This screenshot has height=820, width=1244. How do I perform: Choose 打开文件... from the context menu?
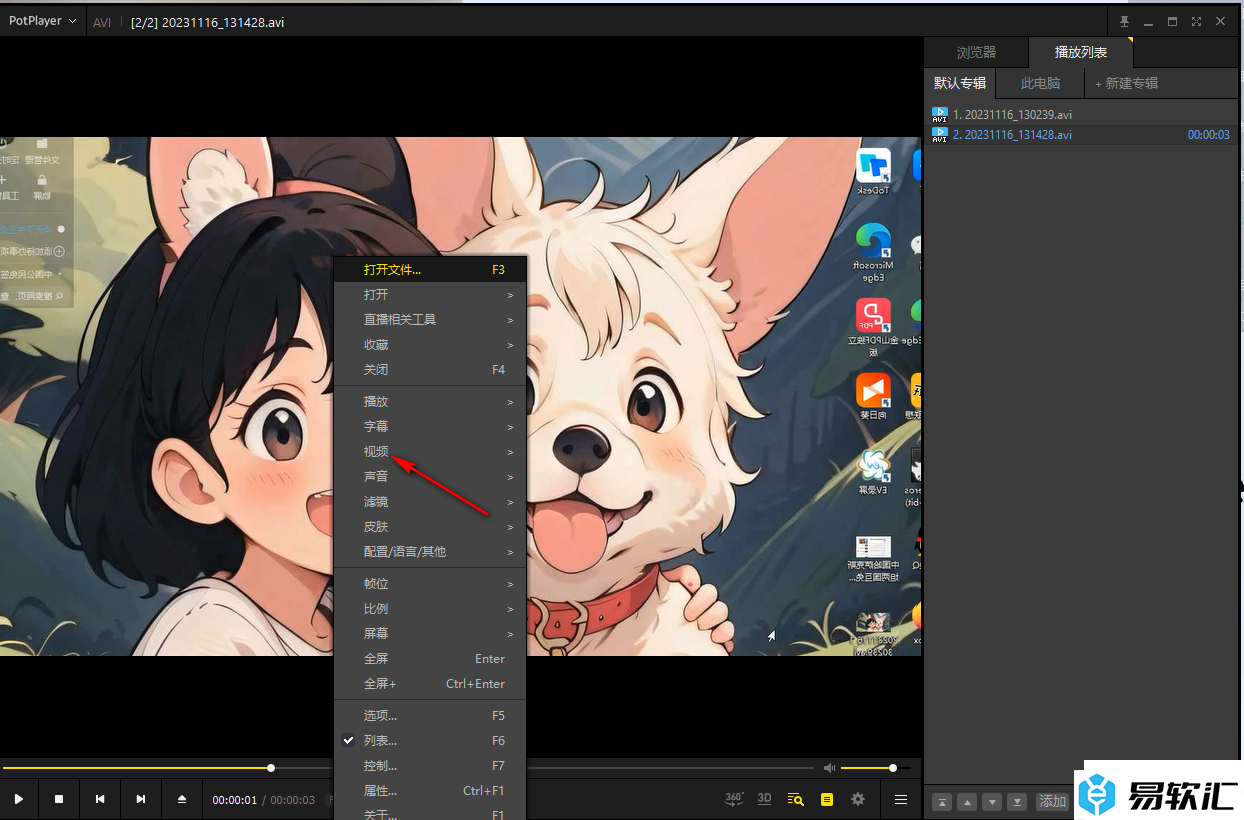tap(429, 269)
